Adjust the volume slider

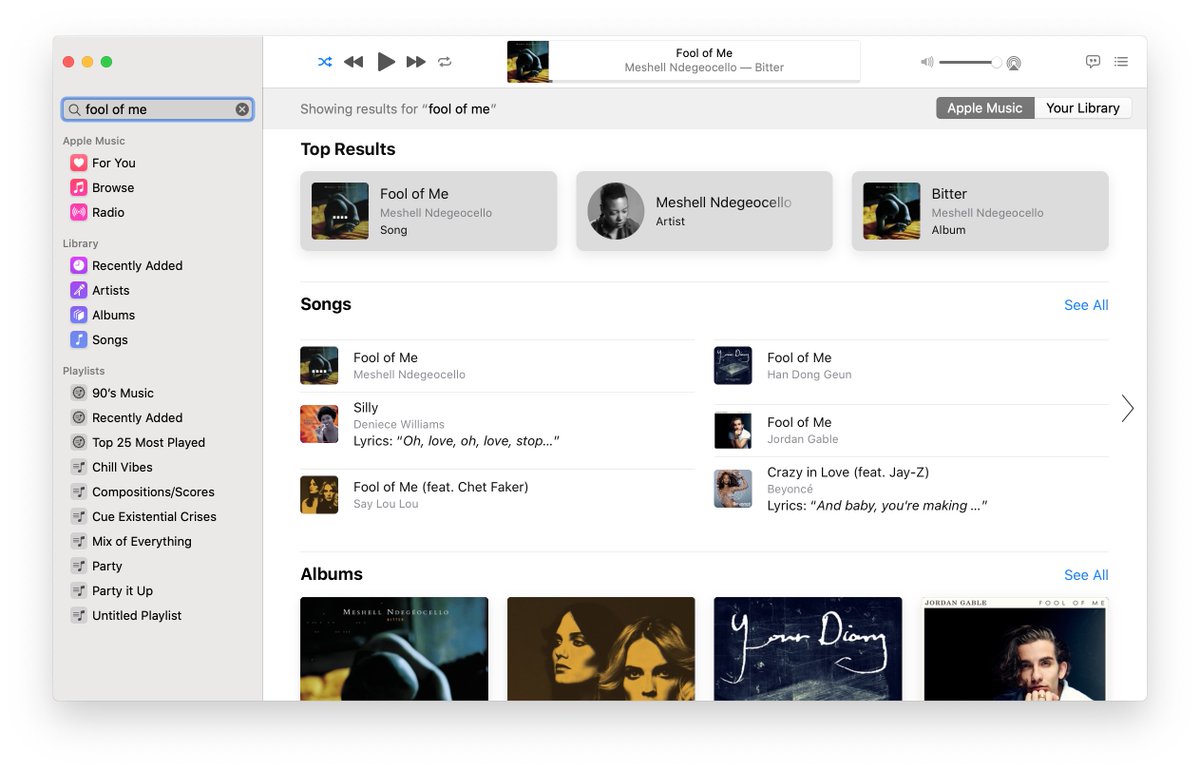(x=969, y=63)
